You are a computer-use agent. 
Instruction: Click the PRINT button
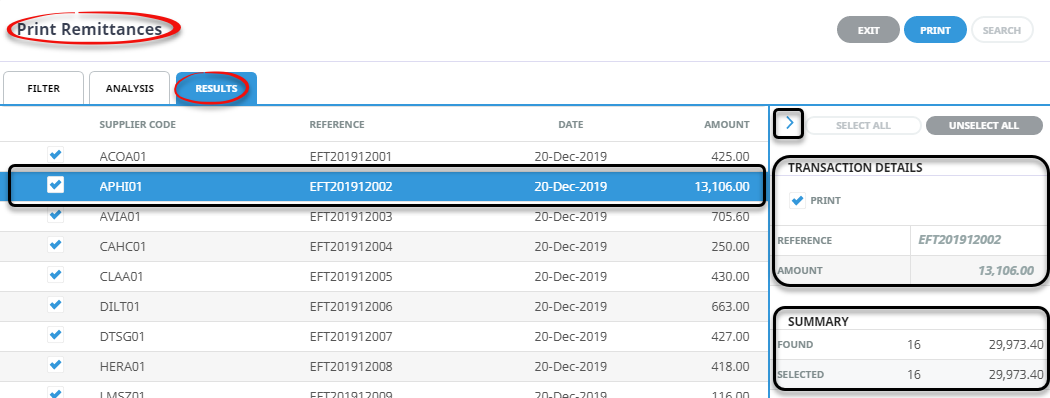tap(935, 30)
